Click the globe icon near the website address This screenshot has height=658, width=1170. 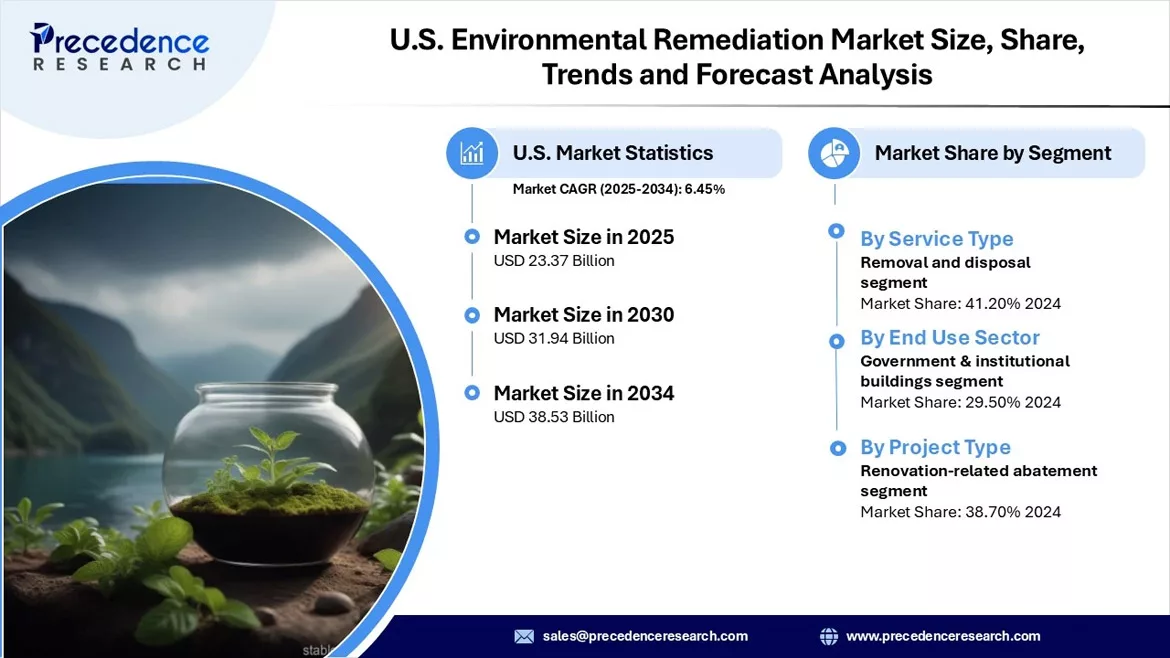tap(829, 635)
